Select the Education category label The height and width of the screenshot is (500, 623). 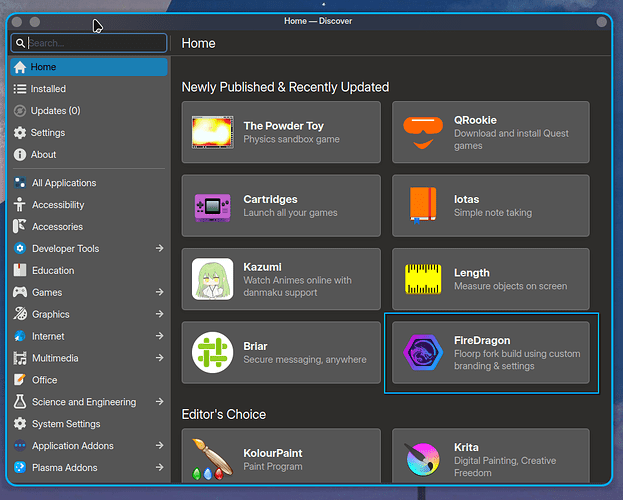click(x=53, y=271)
